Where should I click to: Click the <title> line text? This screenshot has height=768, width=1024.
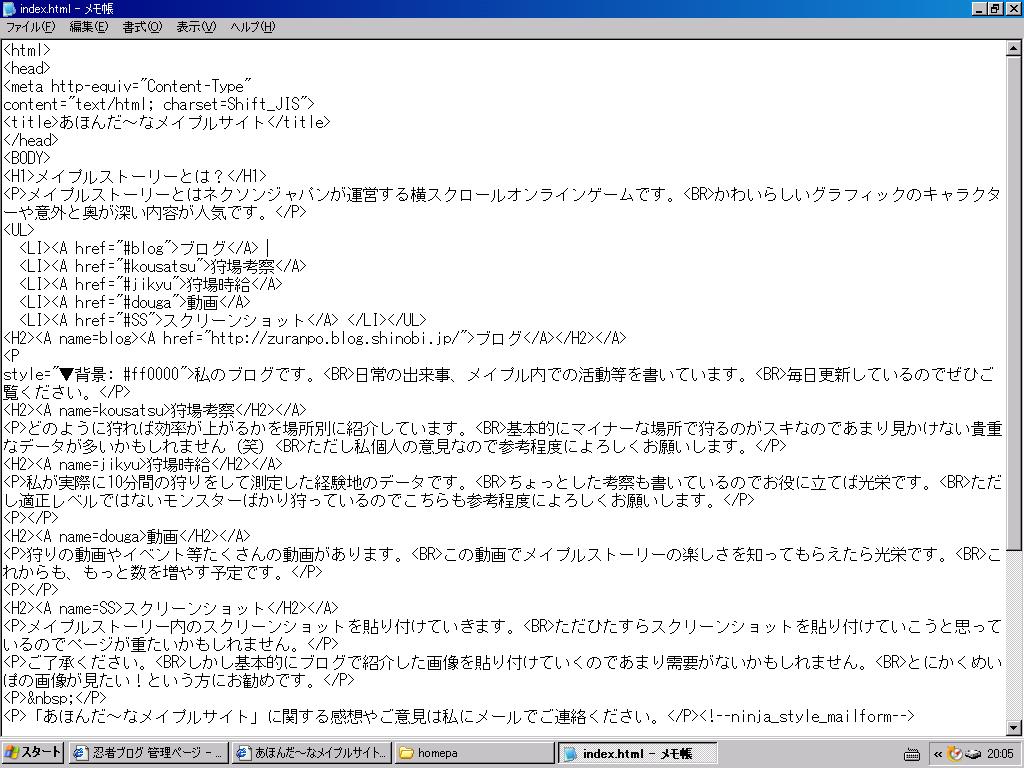pyautogui.click(x=167, y=122)
